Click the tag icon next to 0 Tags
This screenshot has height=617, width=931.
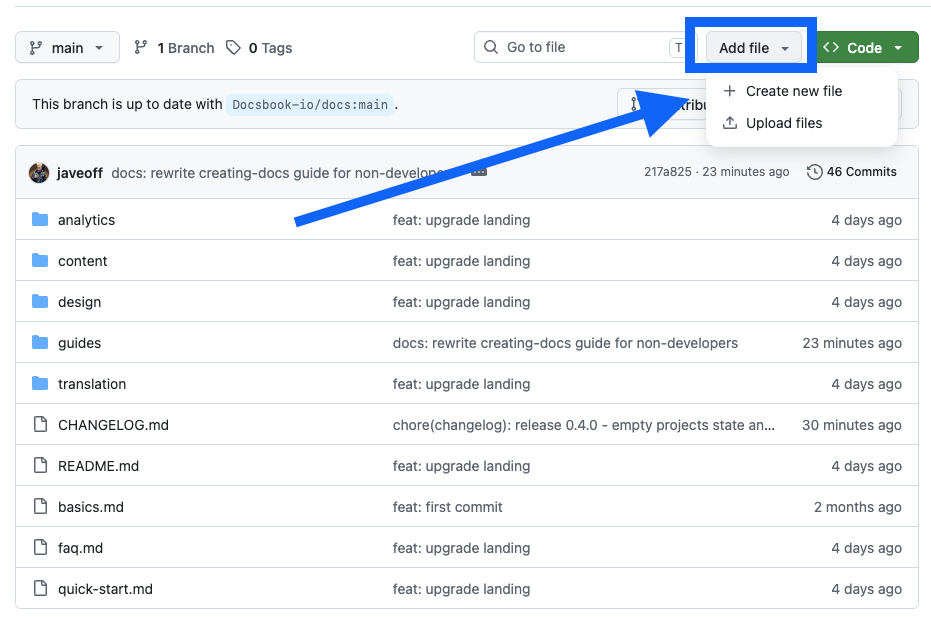pyautogui.click(x=233, y=48)
